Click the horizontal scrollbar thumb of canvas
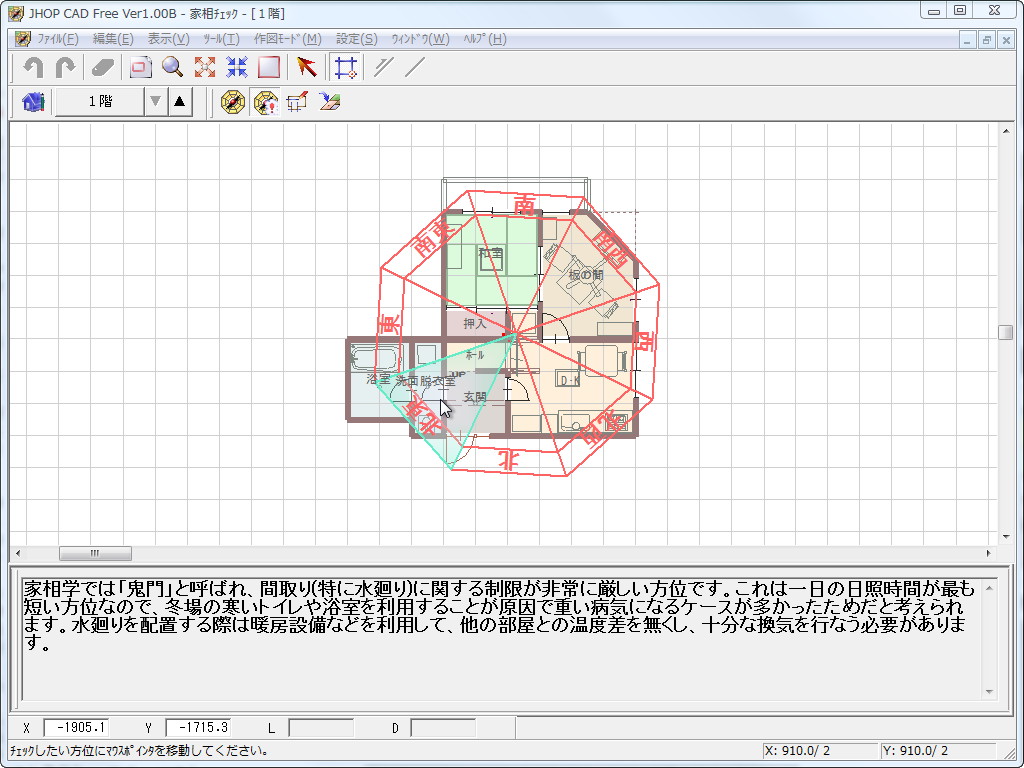Image resolution: width=1024 pixels, height=768 pixels. pyautogui.click(x=95, y=553)
